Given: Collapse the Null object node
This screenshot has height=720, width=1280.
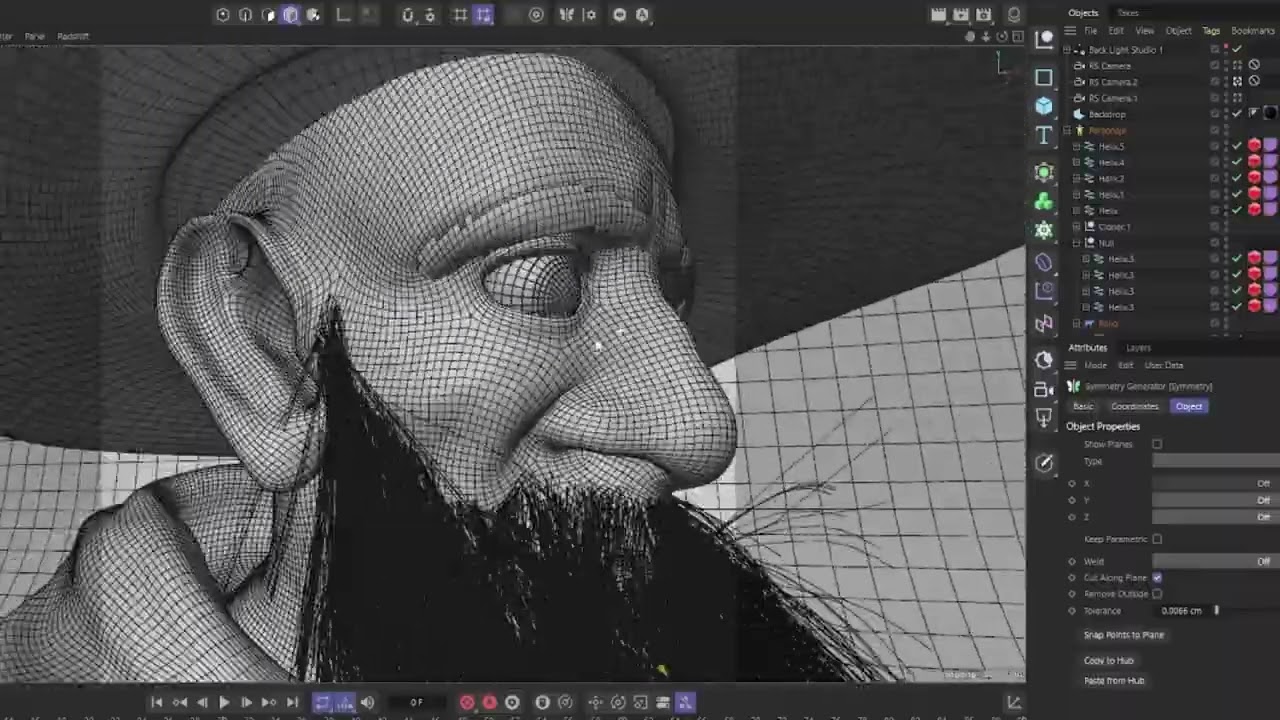Looking at the screenshot, I should [x=1076, y=243].
